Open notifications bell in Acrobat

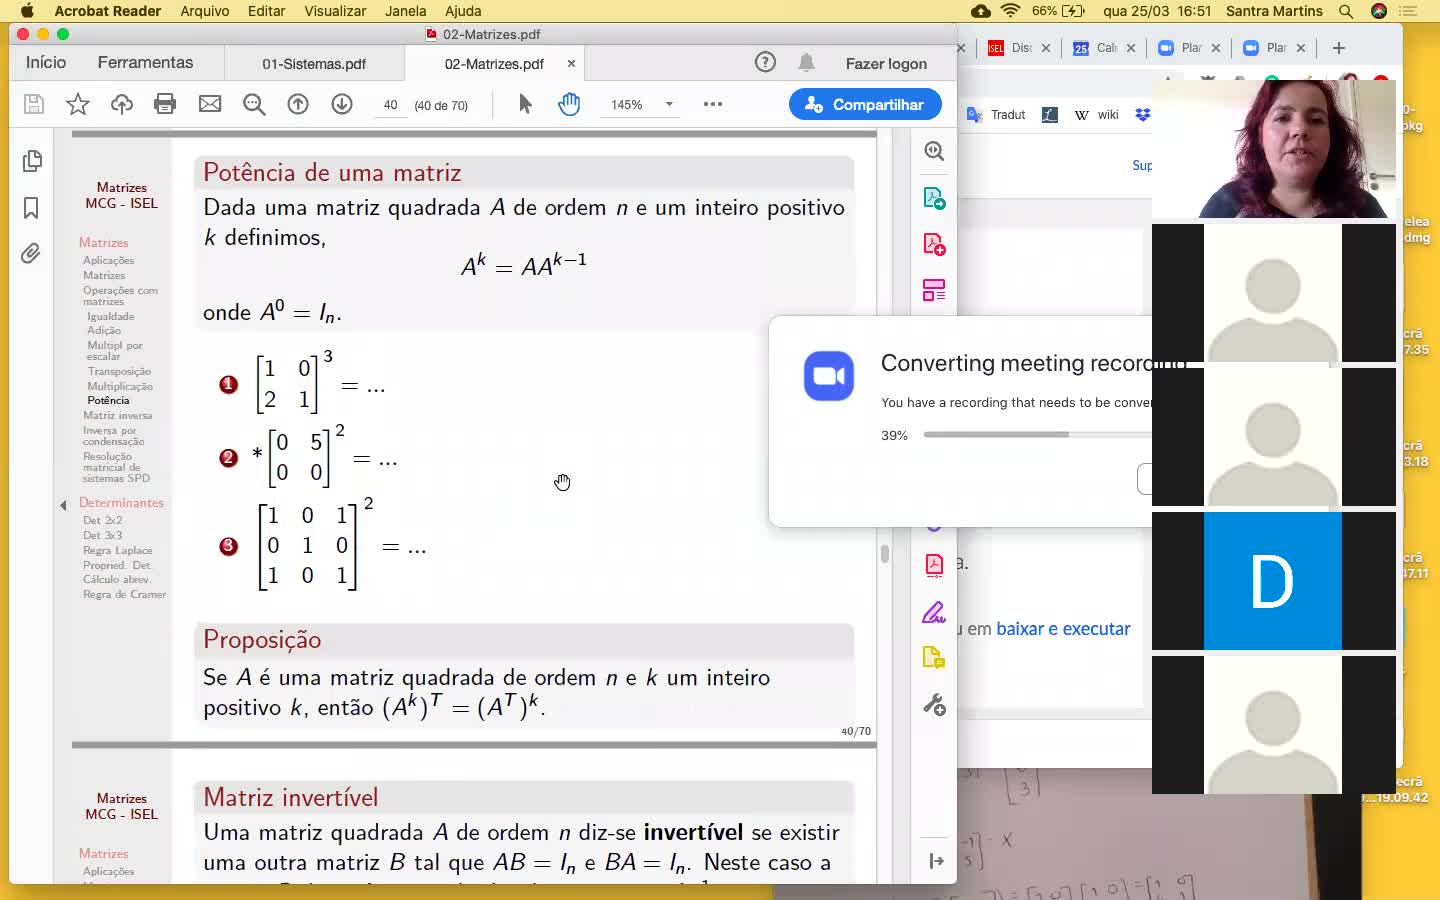pyautogui.click(x=806, y=62)
